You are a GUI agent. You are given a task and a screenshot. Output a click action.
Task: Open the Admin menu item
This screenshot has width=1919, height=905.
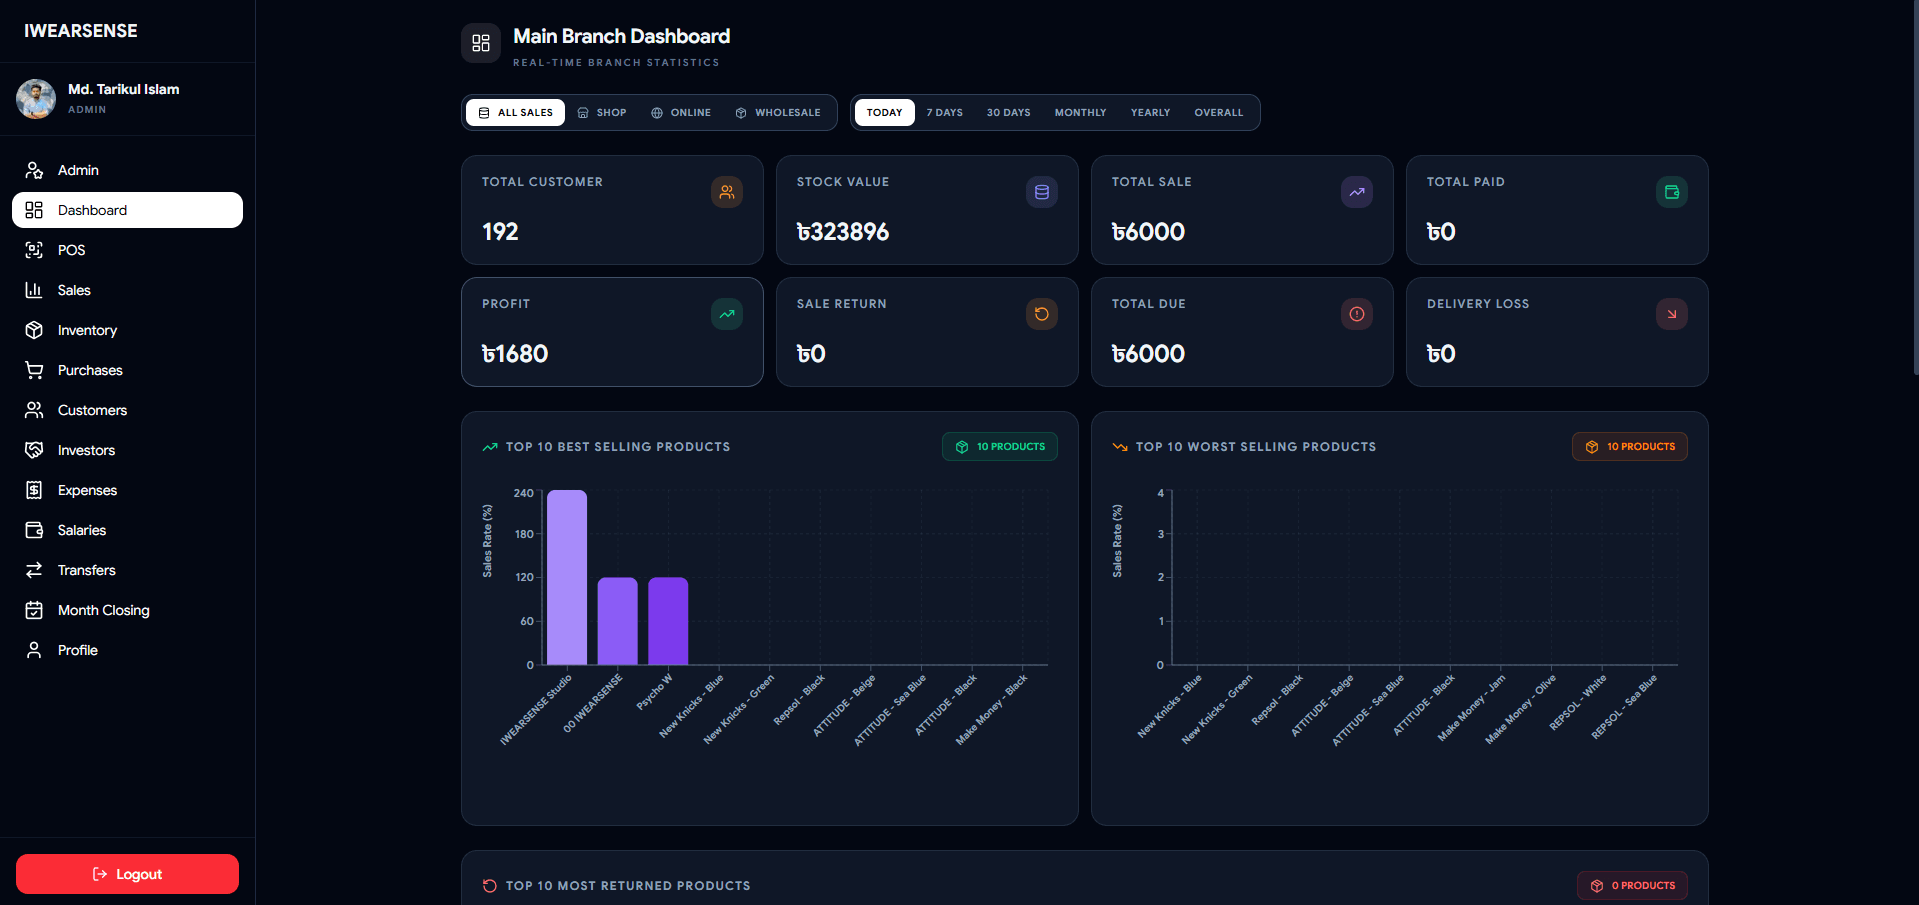[x=127, y=170]
